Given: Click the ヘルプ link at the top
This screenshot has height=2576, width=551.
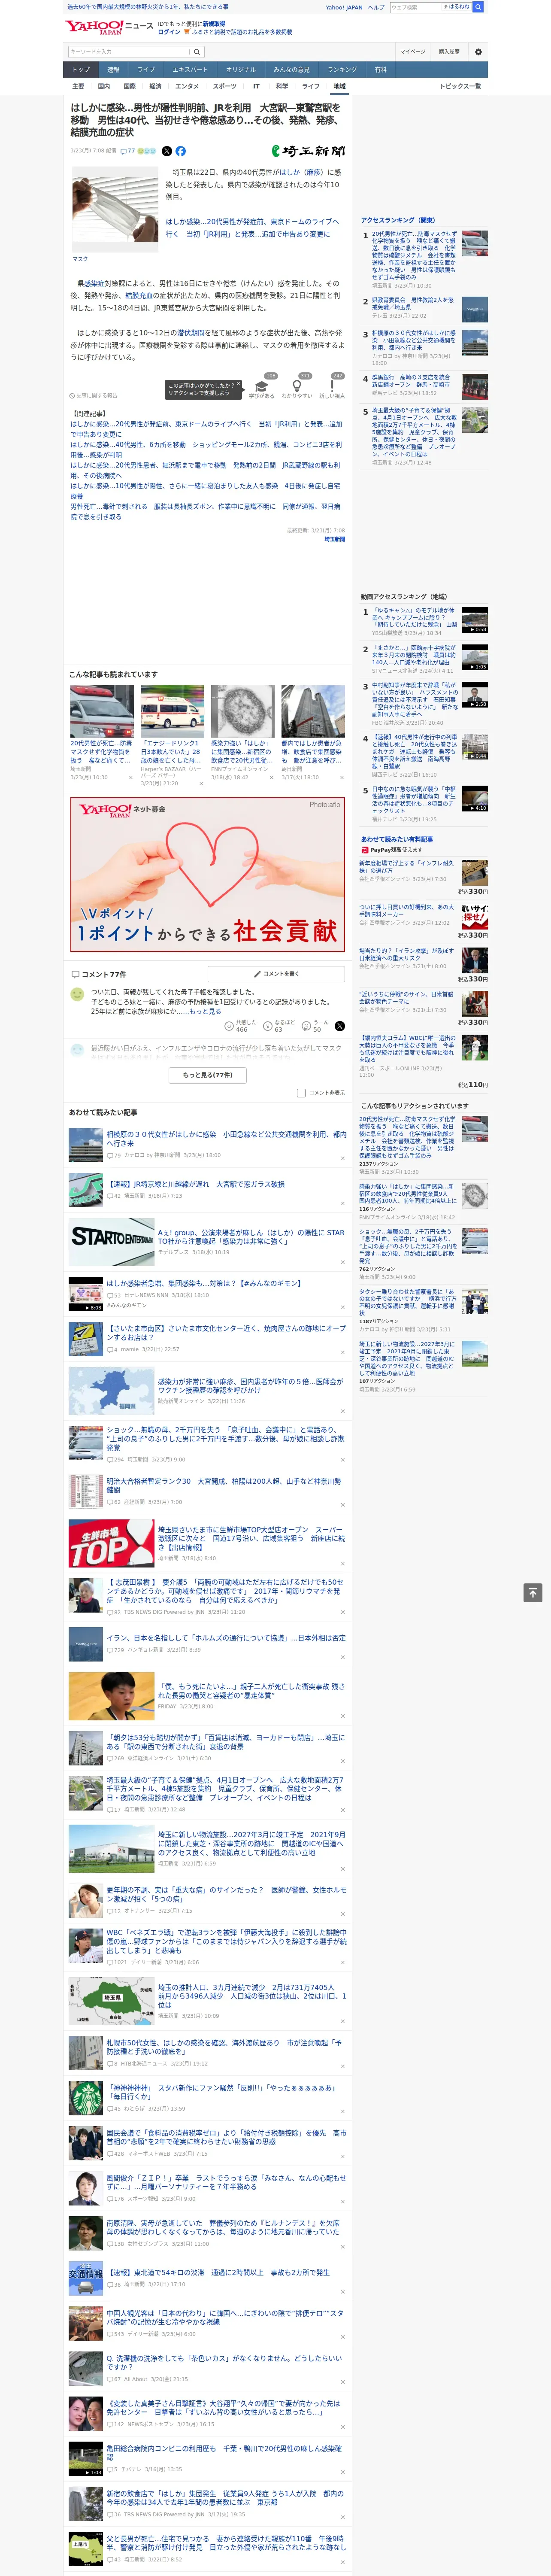Looking at the screenshot, I should click(x=376, y=7).
